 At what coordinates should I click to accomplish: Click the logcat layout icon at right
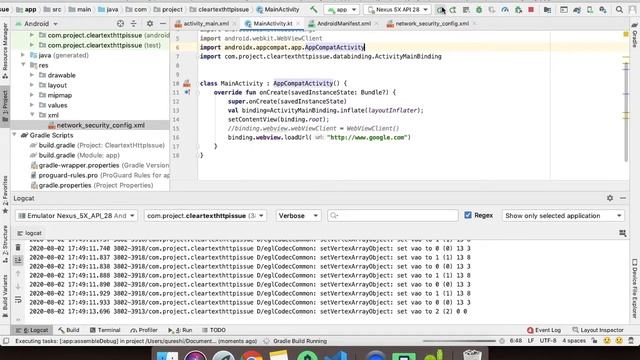pos(622,233)
